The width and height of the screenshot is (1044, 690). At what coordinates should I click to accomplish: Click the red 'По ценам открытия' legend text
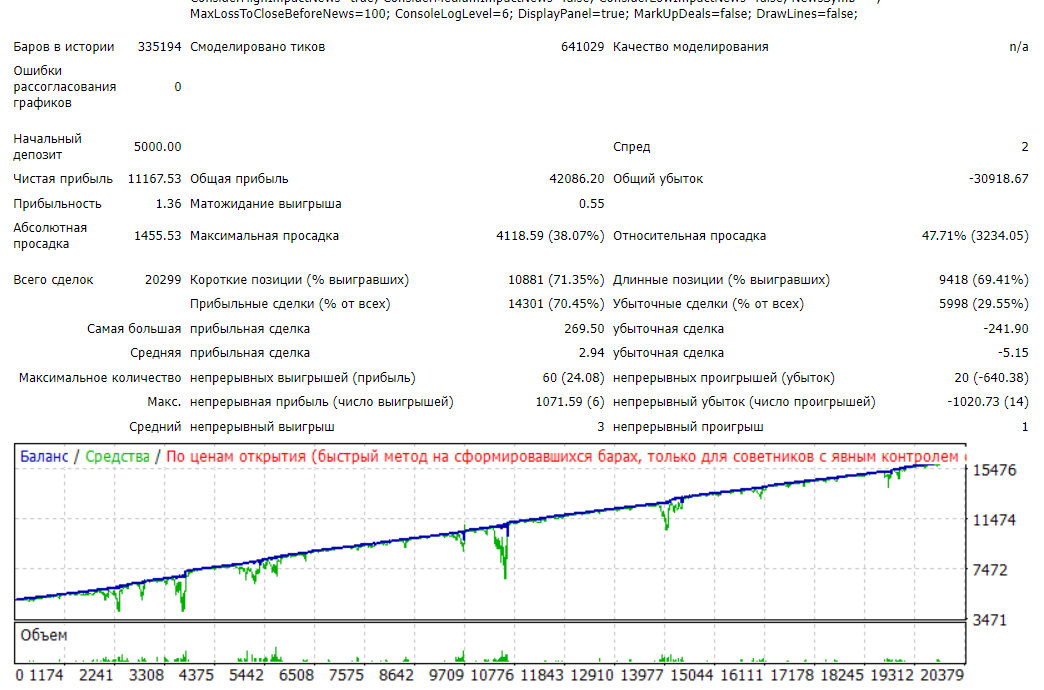[x=236, y=457]
